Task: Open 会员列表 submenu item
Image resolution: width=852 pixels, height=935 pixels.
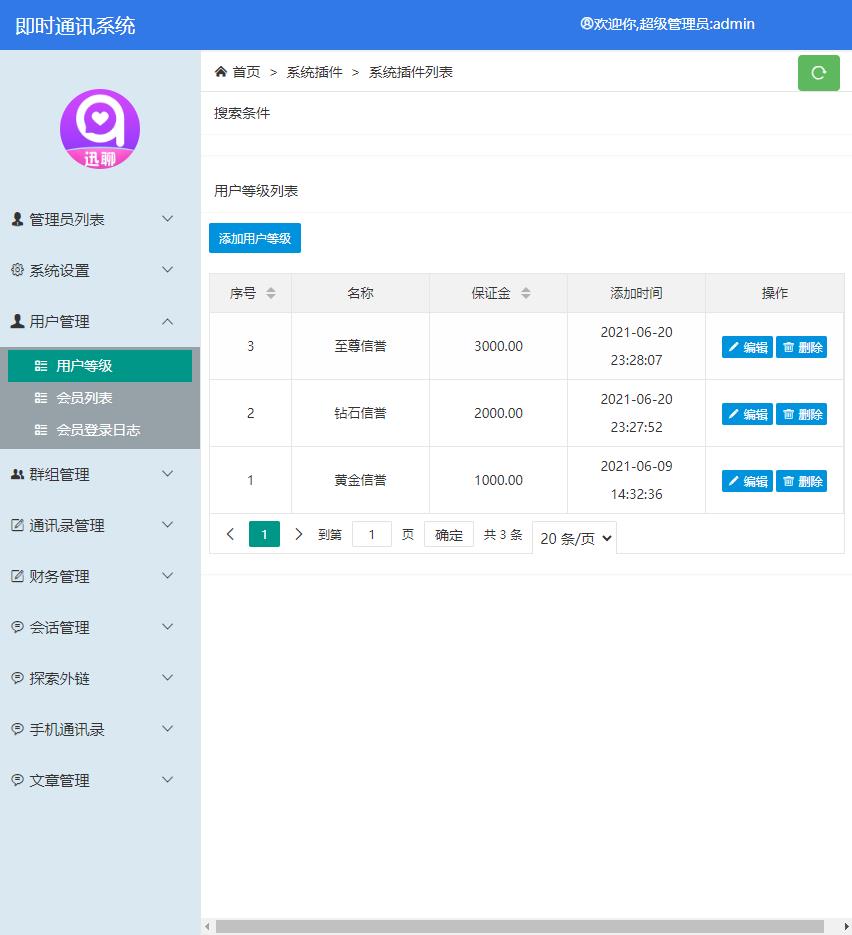Action: click(x=100, y=398)
